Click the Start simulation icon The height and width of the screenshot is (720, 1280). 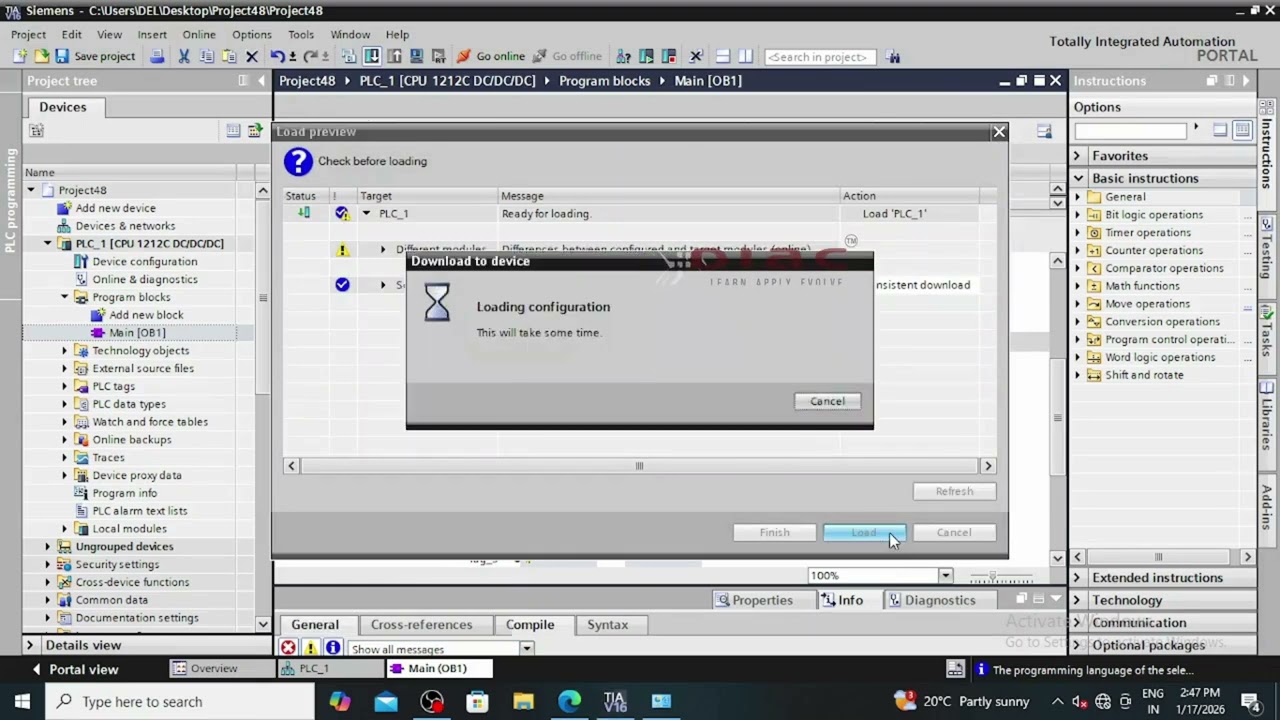(x=416, y=56)
